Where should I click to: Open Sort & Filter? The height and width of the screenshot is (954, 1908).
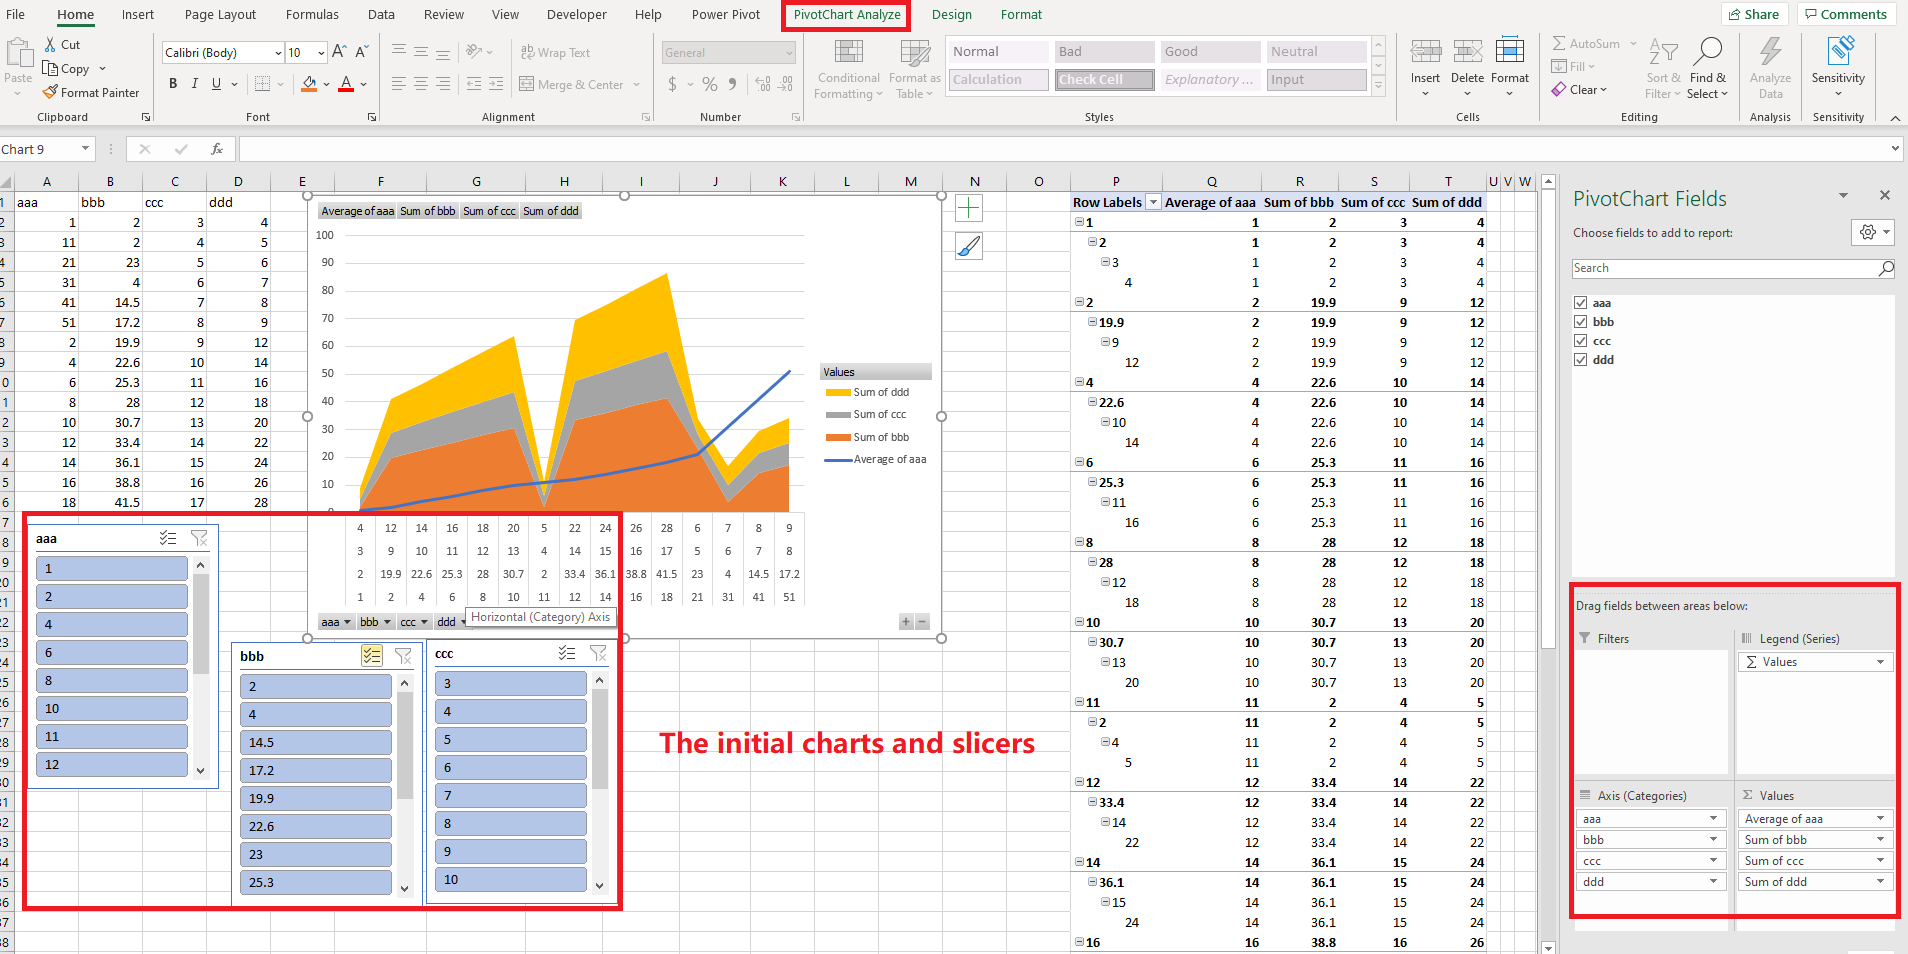[1663, 69]
